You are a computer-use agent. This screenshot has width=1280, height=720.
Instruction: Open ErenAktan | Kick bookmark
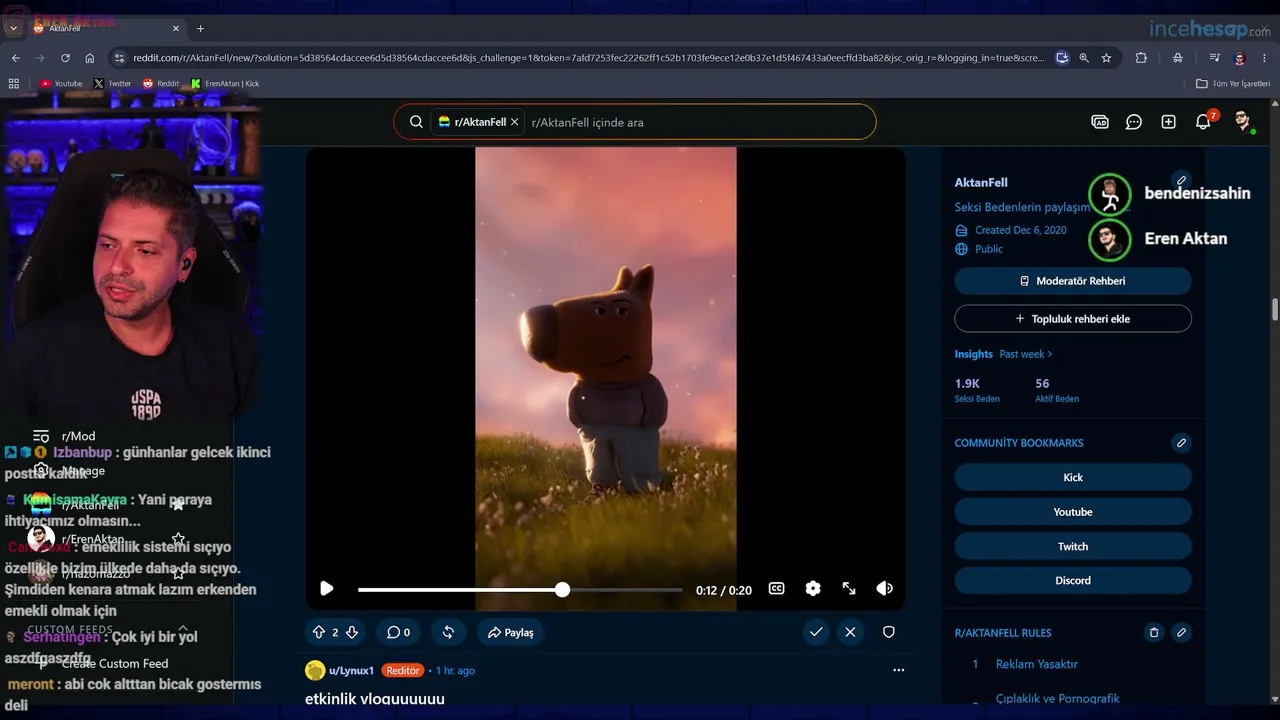225,84
